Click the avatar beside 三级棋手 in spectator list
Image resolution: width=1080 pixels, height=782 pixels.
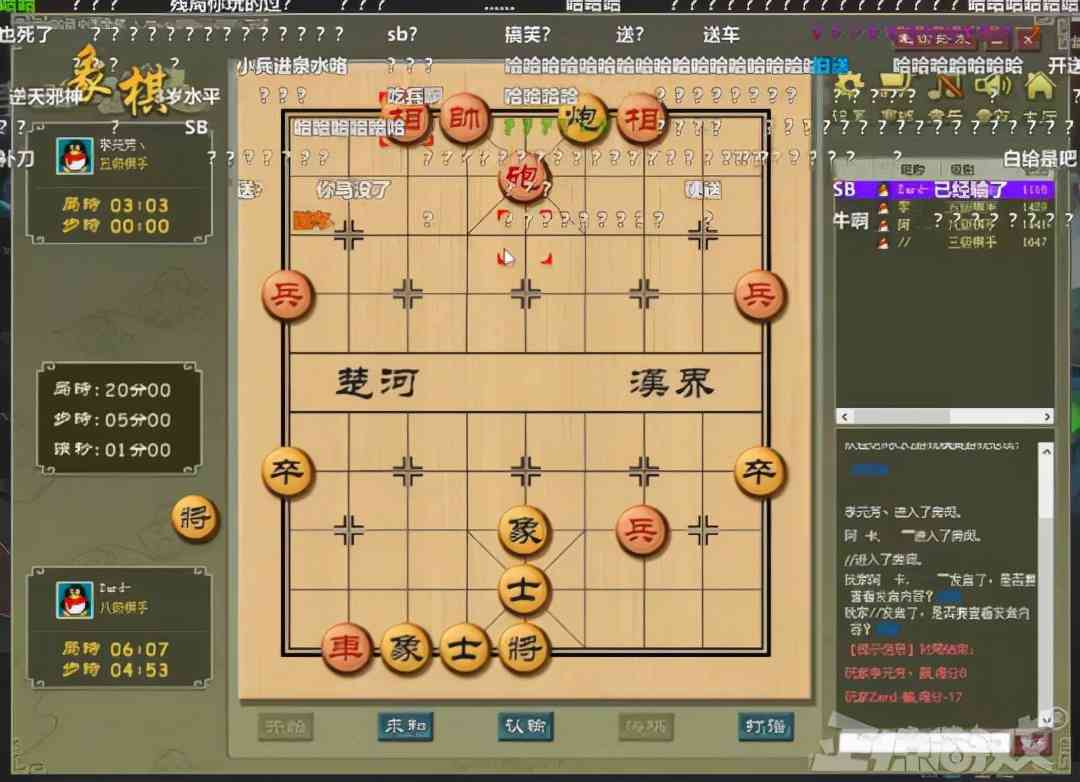883,240
